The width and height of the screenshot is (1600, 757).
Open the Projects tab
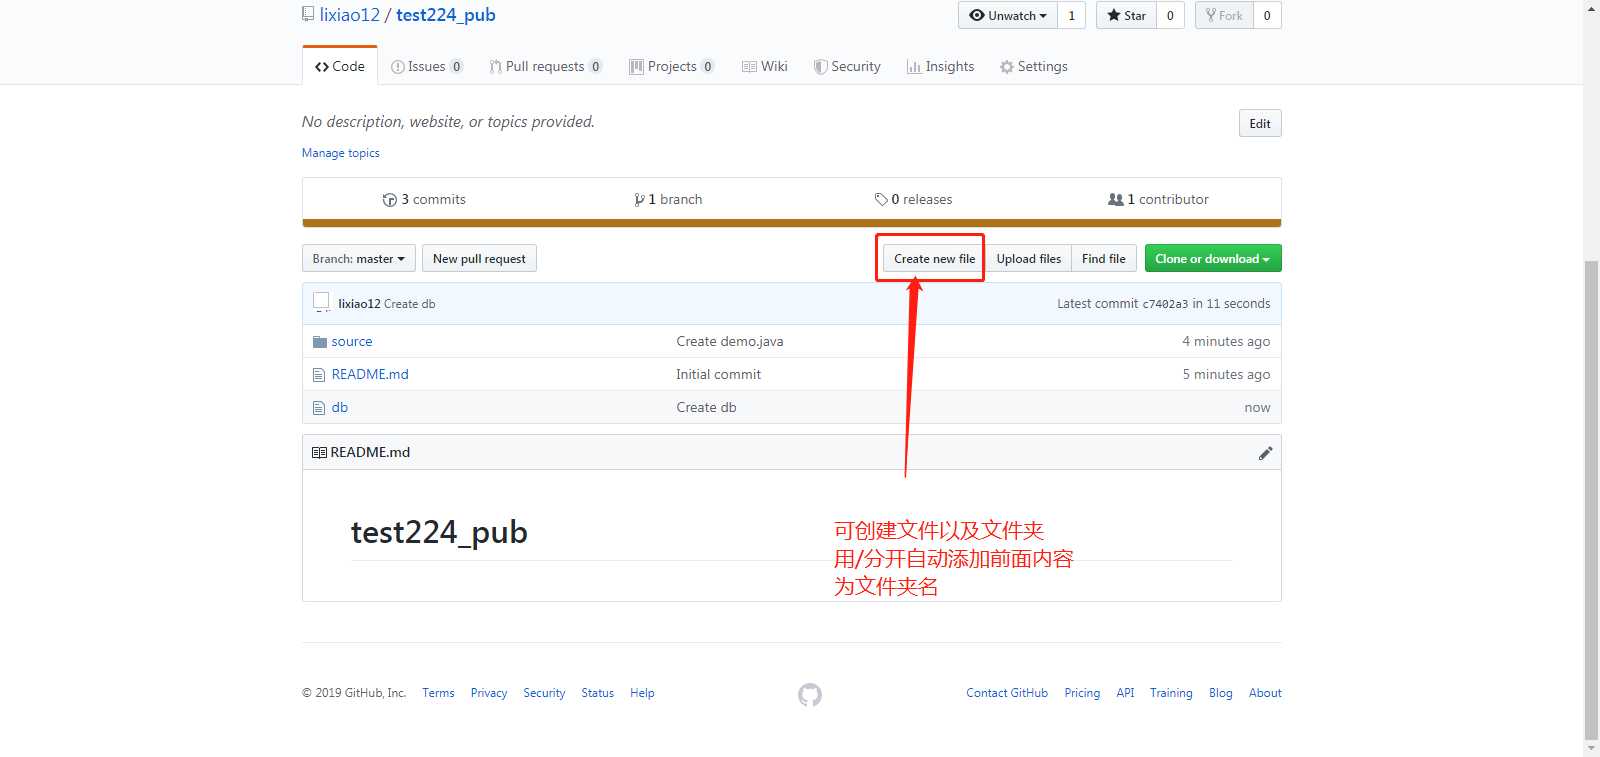click(x=671, y=67)
